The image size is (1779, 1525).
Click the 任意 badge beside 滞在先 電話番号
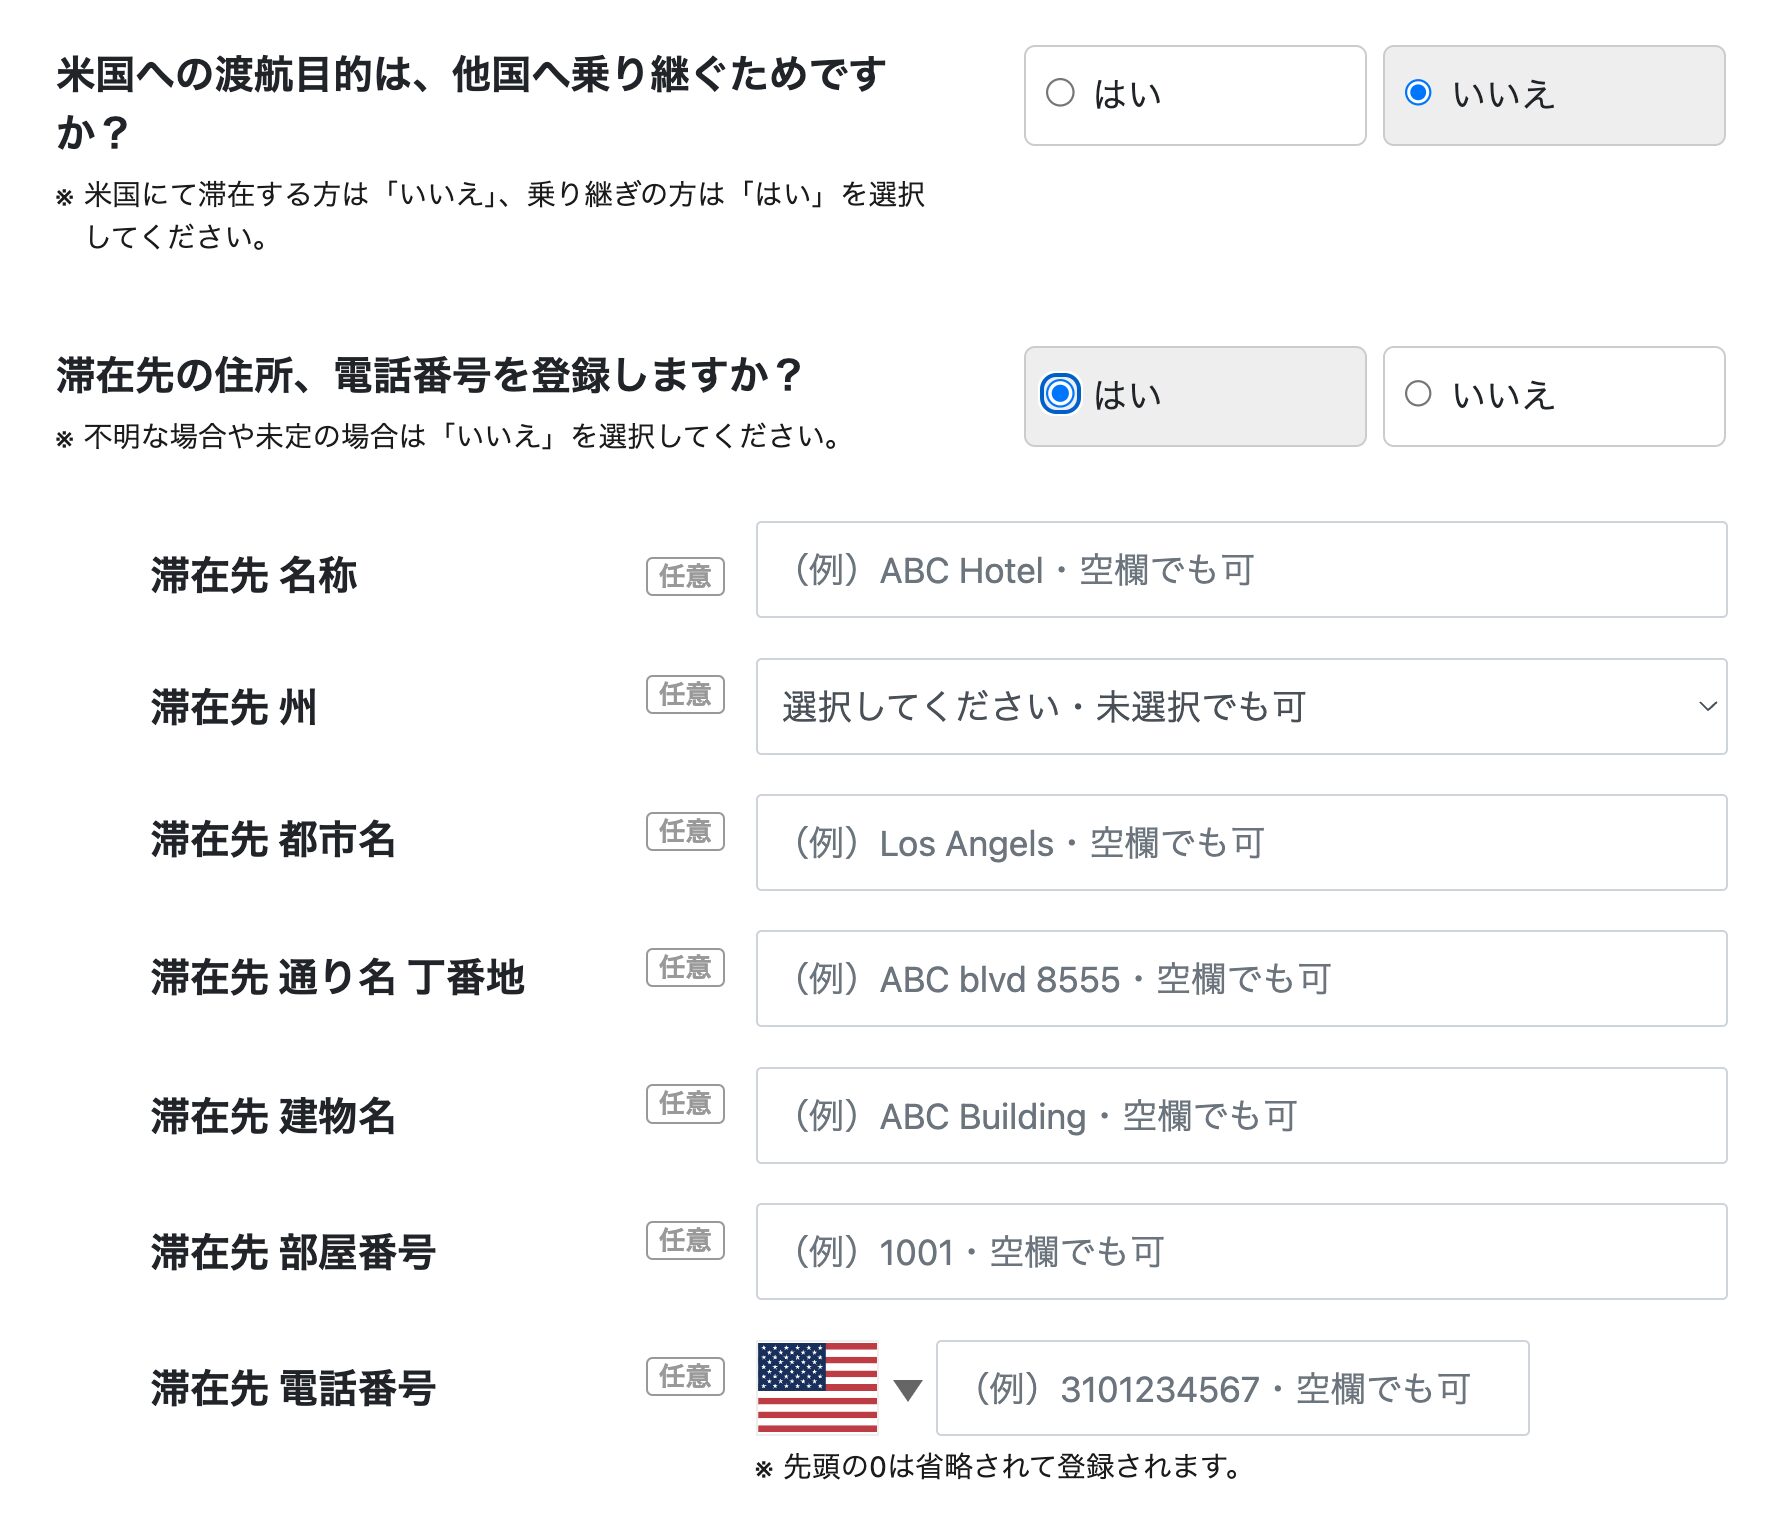[x=685, y=1376]
